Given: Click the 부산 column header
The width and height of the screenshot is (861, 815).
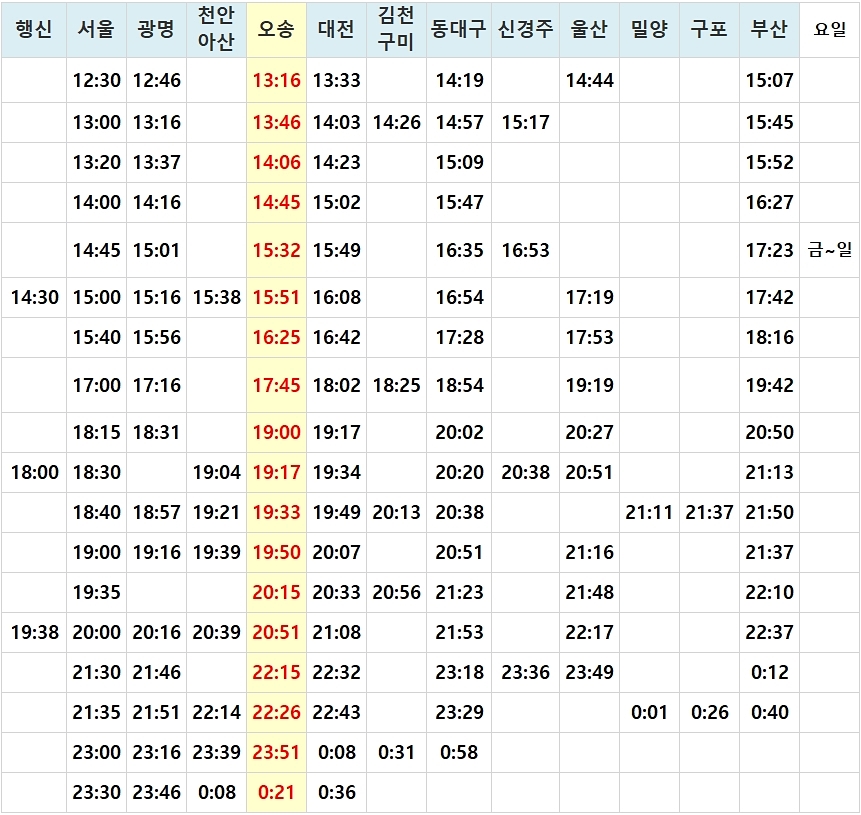Looking at the screenshot, I should 769,29.
